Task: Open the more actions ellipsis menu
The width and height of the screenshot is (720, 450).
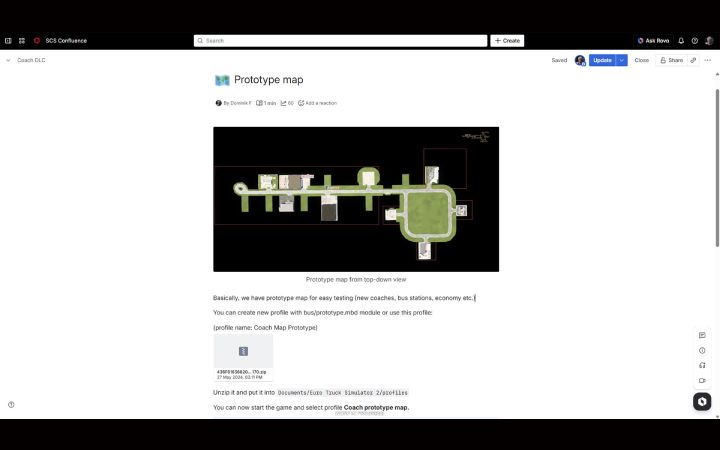Action: [708, 60]
